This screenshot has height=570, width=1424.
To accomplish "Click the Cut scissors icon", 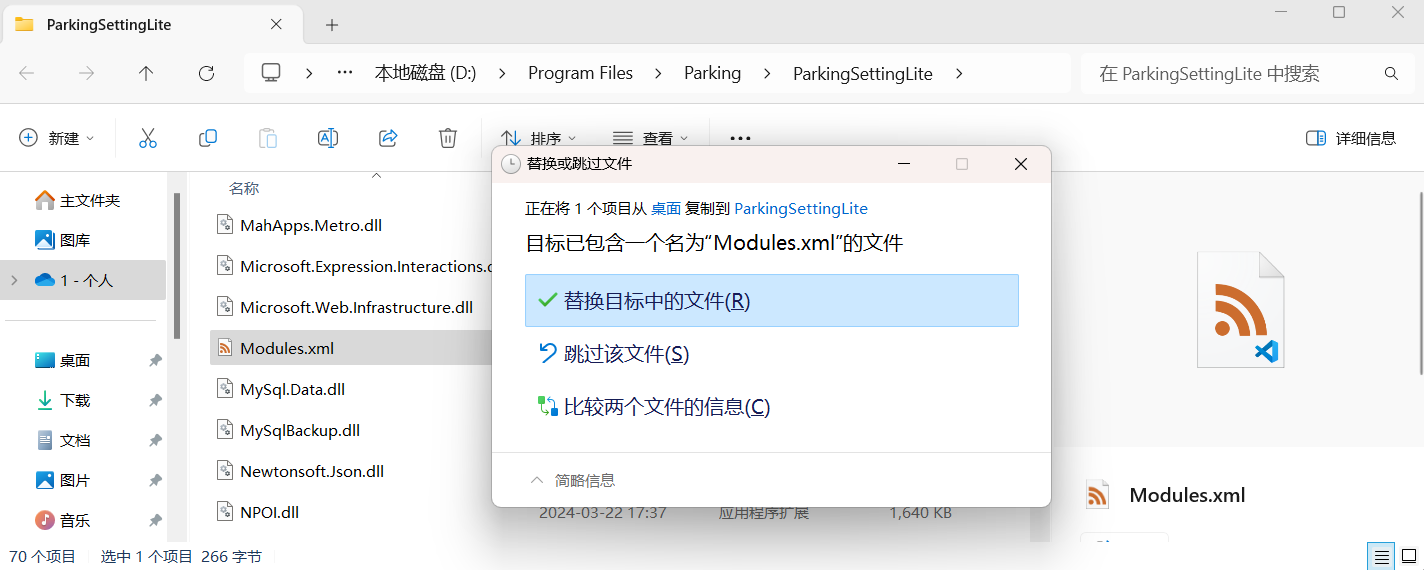I will (x=148, y=138).
